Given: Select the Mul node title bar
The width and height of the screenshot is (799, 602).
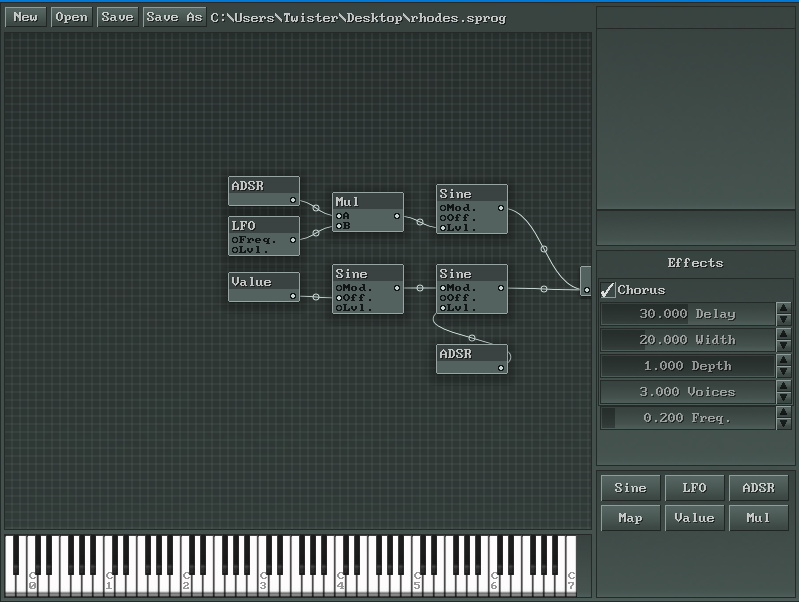Looking at the screenshot, I should coord(367,202).
